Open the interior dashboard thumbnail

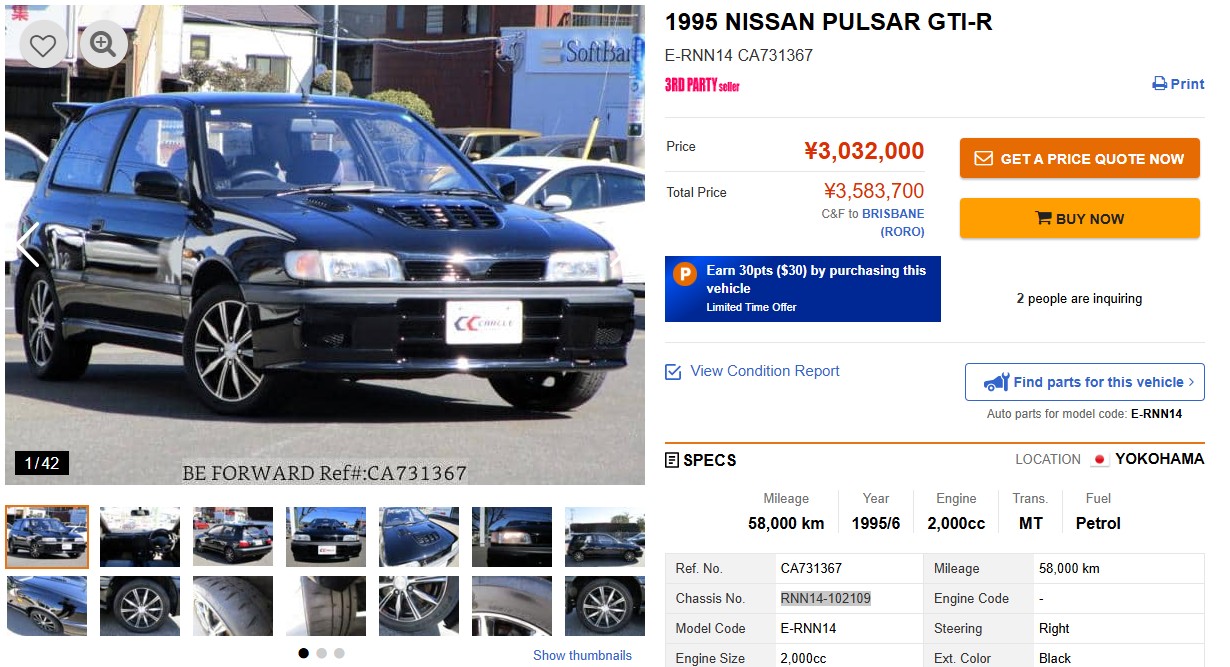click(x=140, y=537)
